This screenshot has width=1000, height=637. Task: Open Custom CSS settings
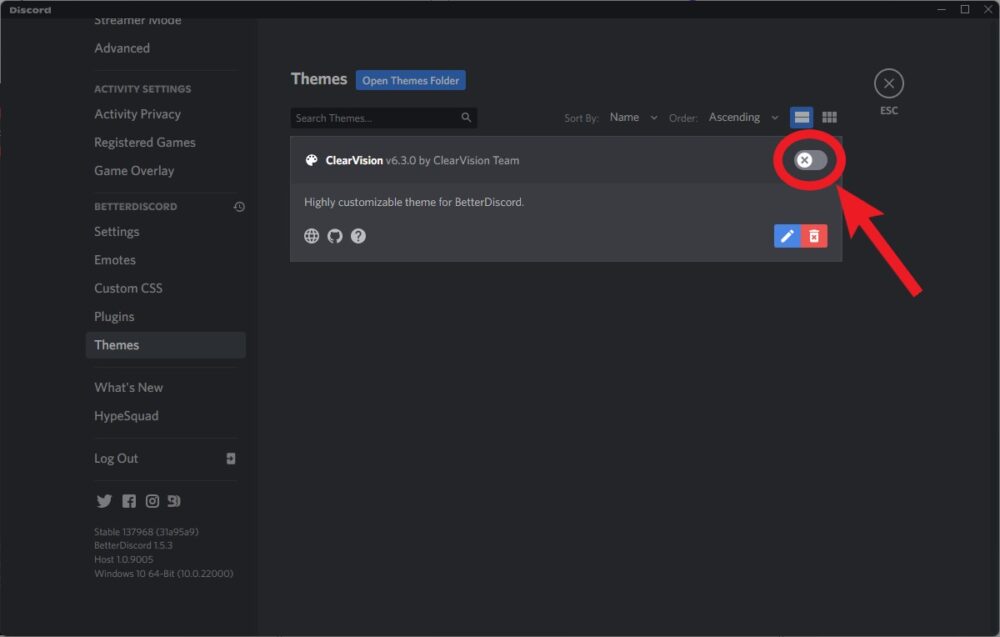pos(128,288)
